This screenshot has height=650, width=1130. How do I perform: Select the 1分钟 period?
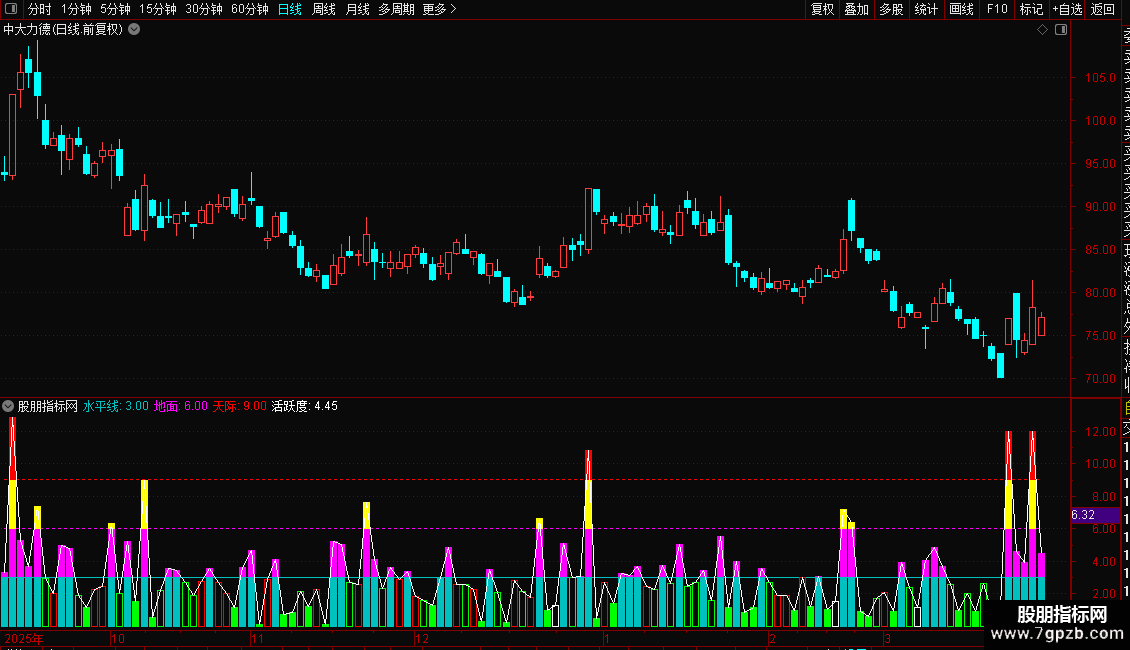(76, 9)
